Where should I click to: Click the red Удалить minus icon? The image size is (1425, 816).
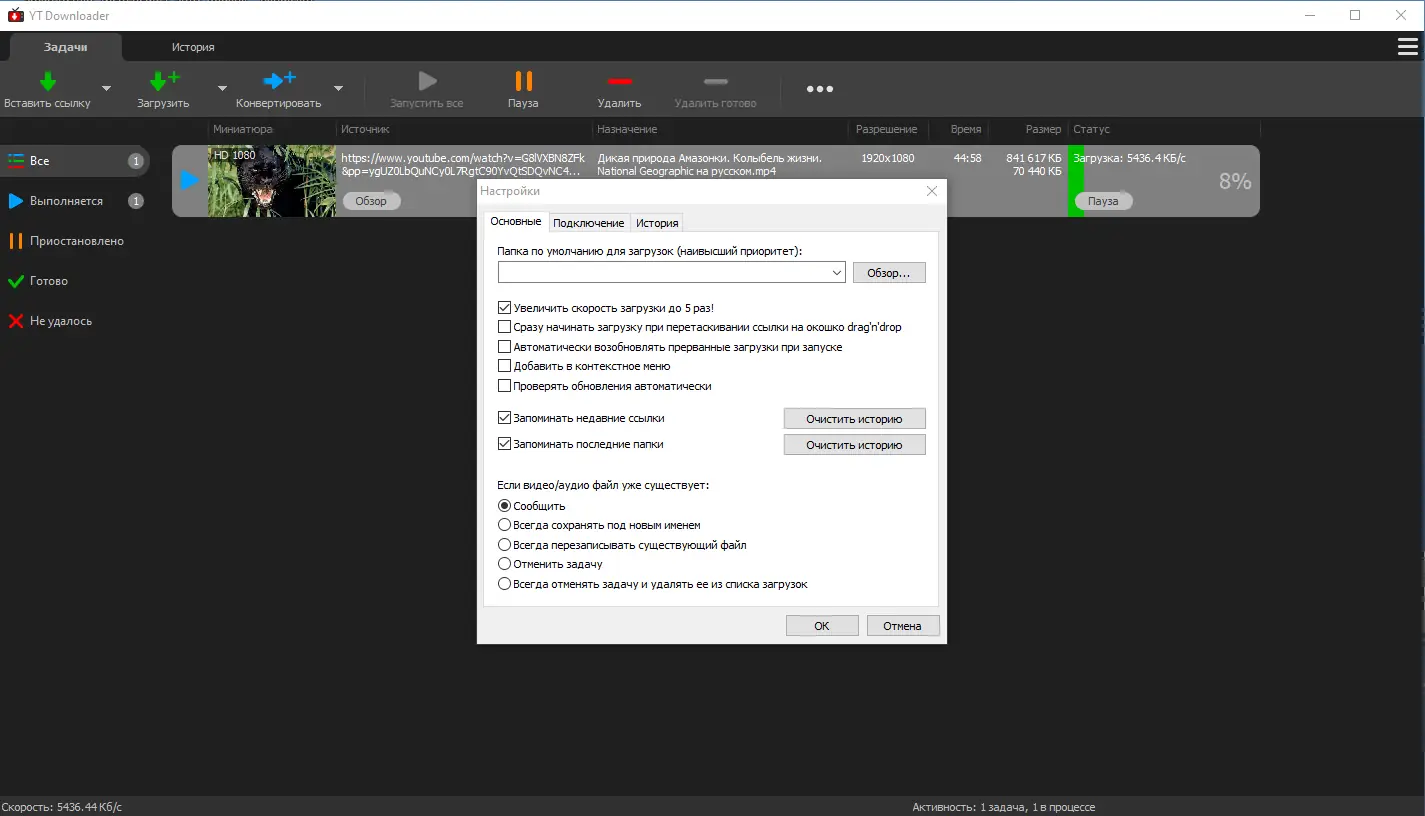click(619, 81)
